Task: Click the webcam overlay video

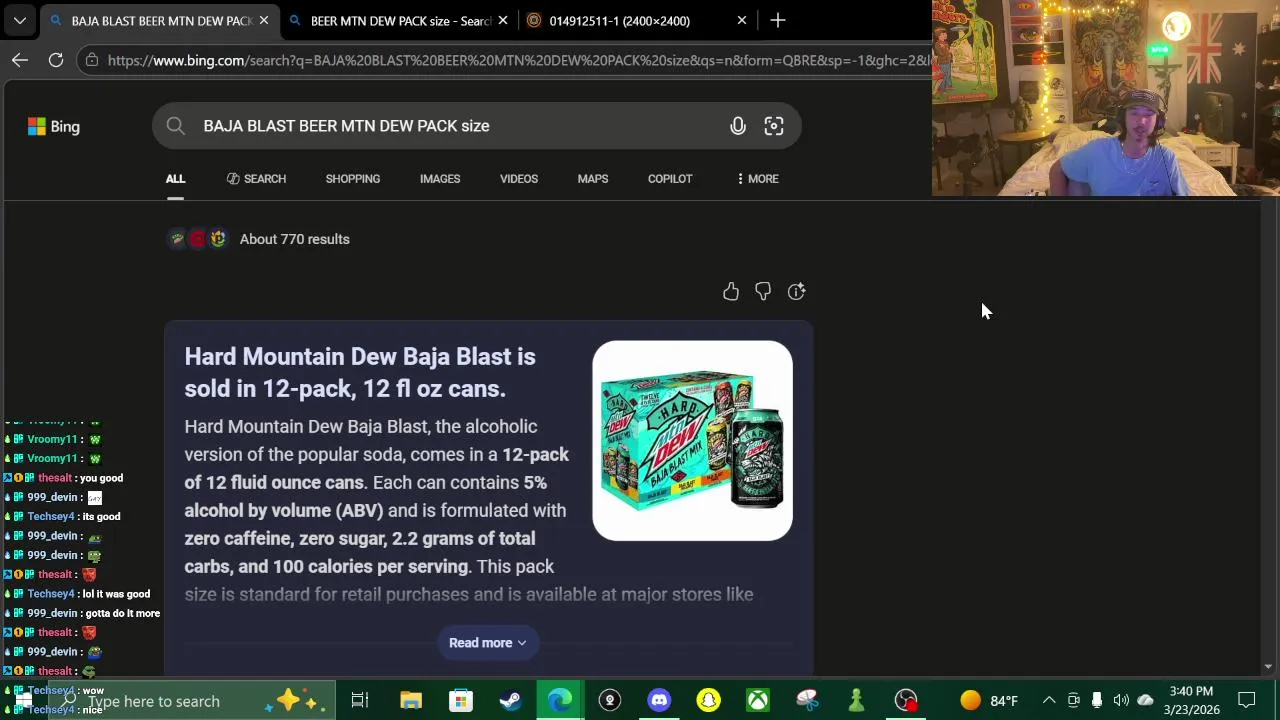Action: 1106,98
